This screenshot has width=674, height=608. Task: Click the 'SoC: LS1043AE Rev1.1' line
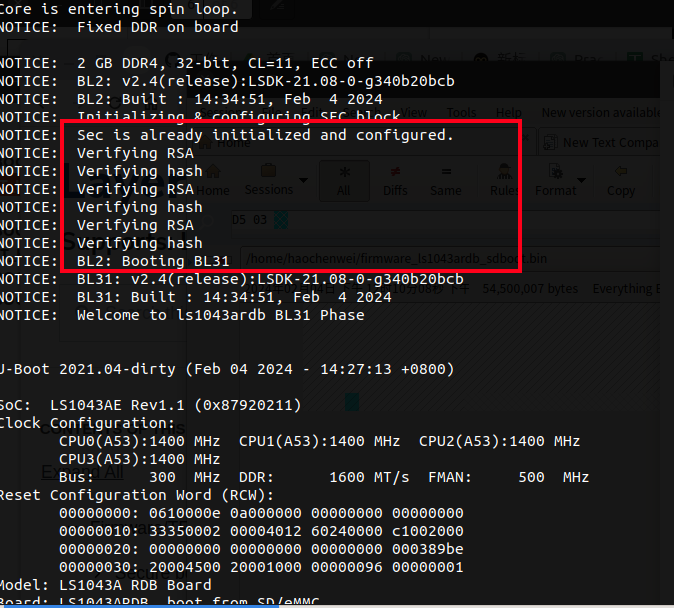point(150,405)
